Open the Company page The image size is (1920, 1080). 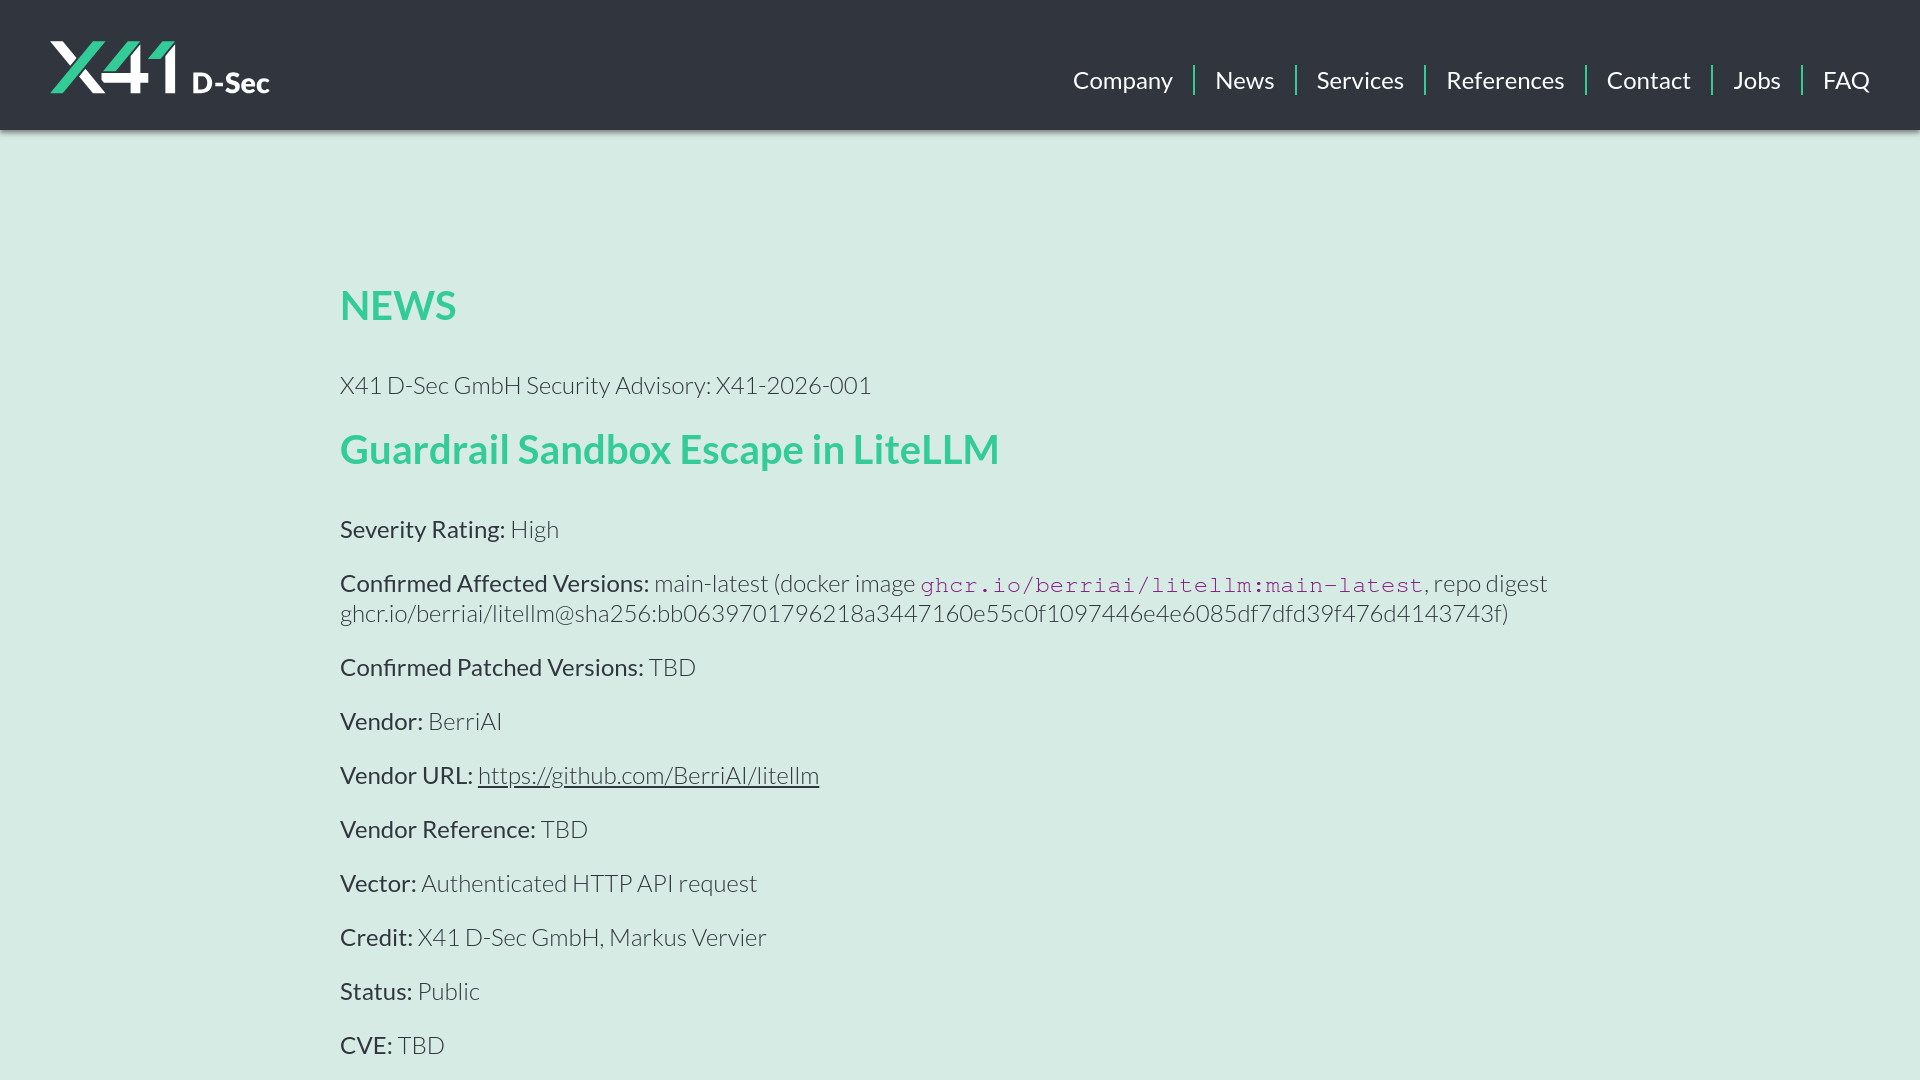(x=1122, y=80)
